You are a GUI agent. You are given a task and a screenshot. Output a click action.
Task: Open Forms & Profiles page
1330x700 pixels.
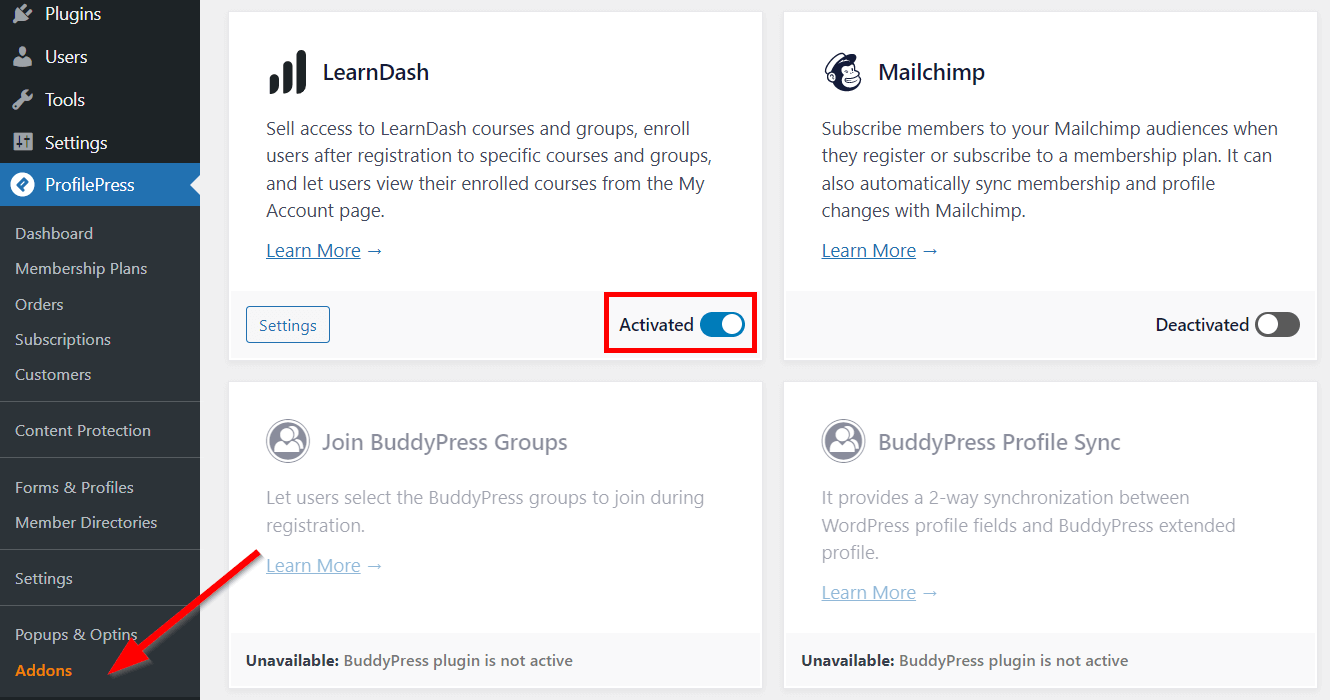click(74, 487)
